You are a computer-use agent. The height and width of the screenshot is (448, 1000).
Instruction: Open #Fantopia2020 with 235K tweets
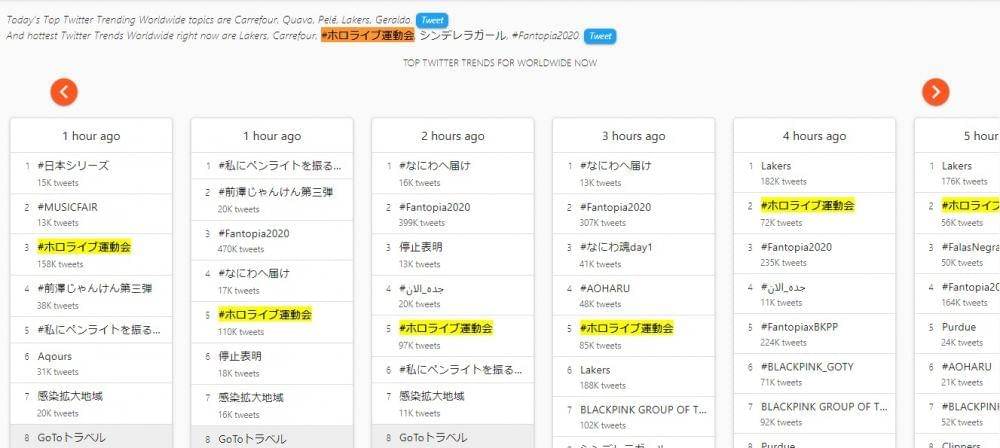797,247
